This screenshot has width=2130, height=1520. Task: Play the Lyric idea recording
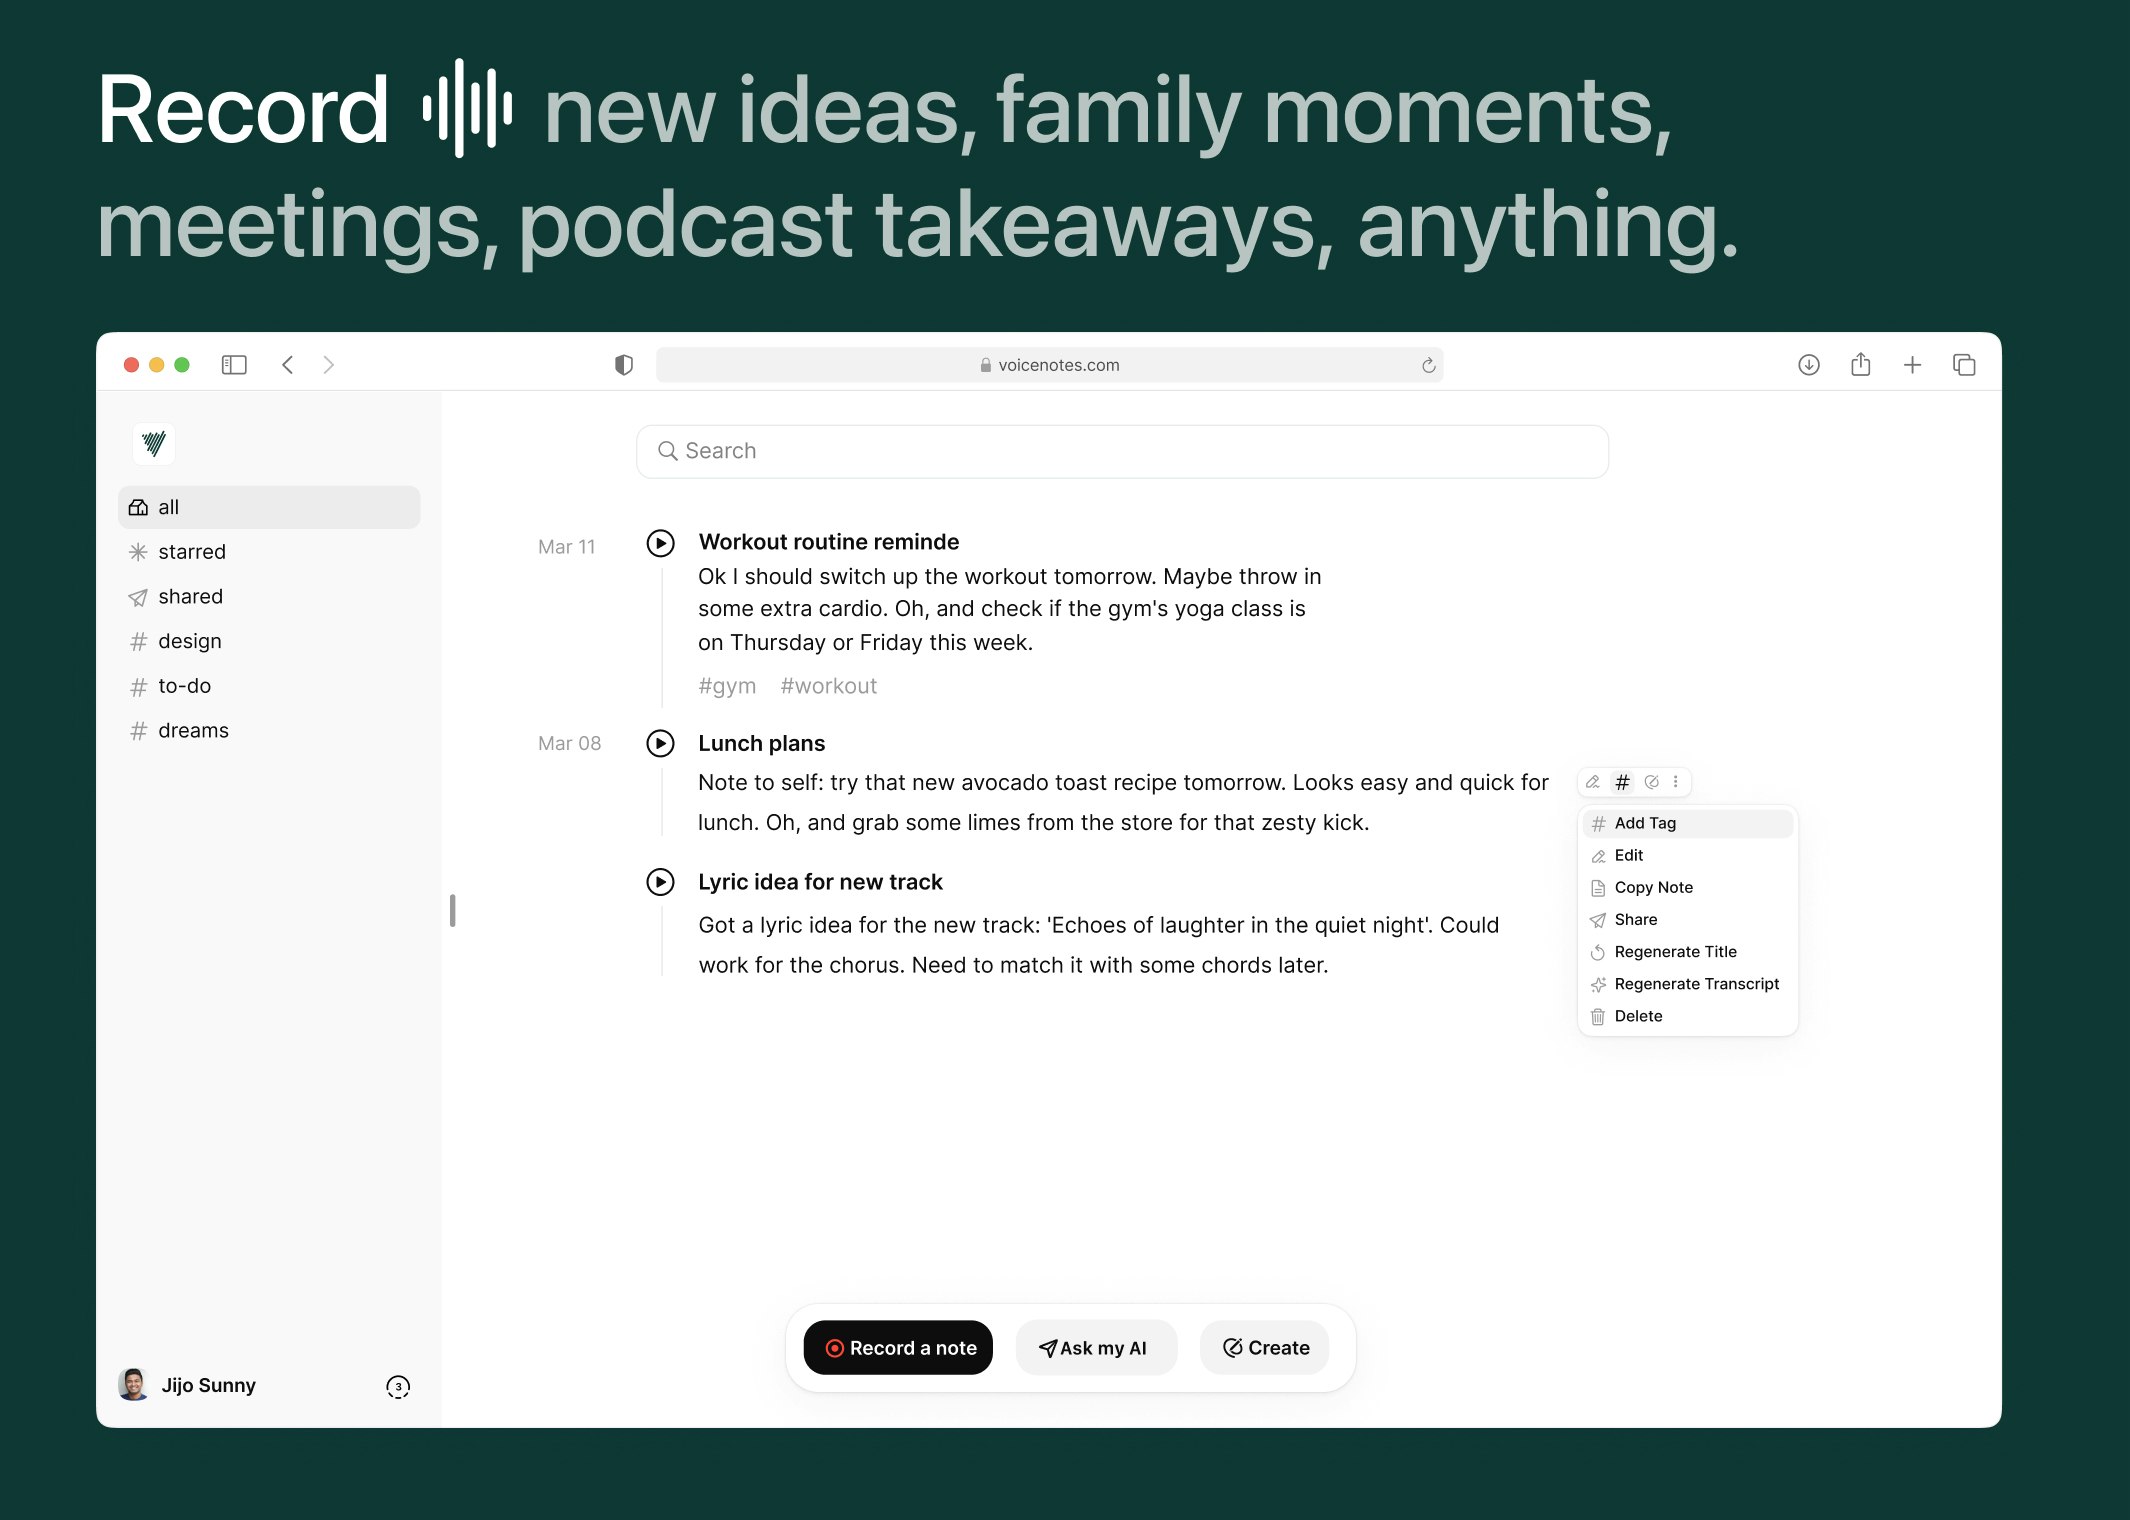660,882
